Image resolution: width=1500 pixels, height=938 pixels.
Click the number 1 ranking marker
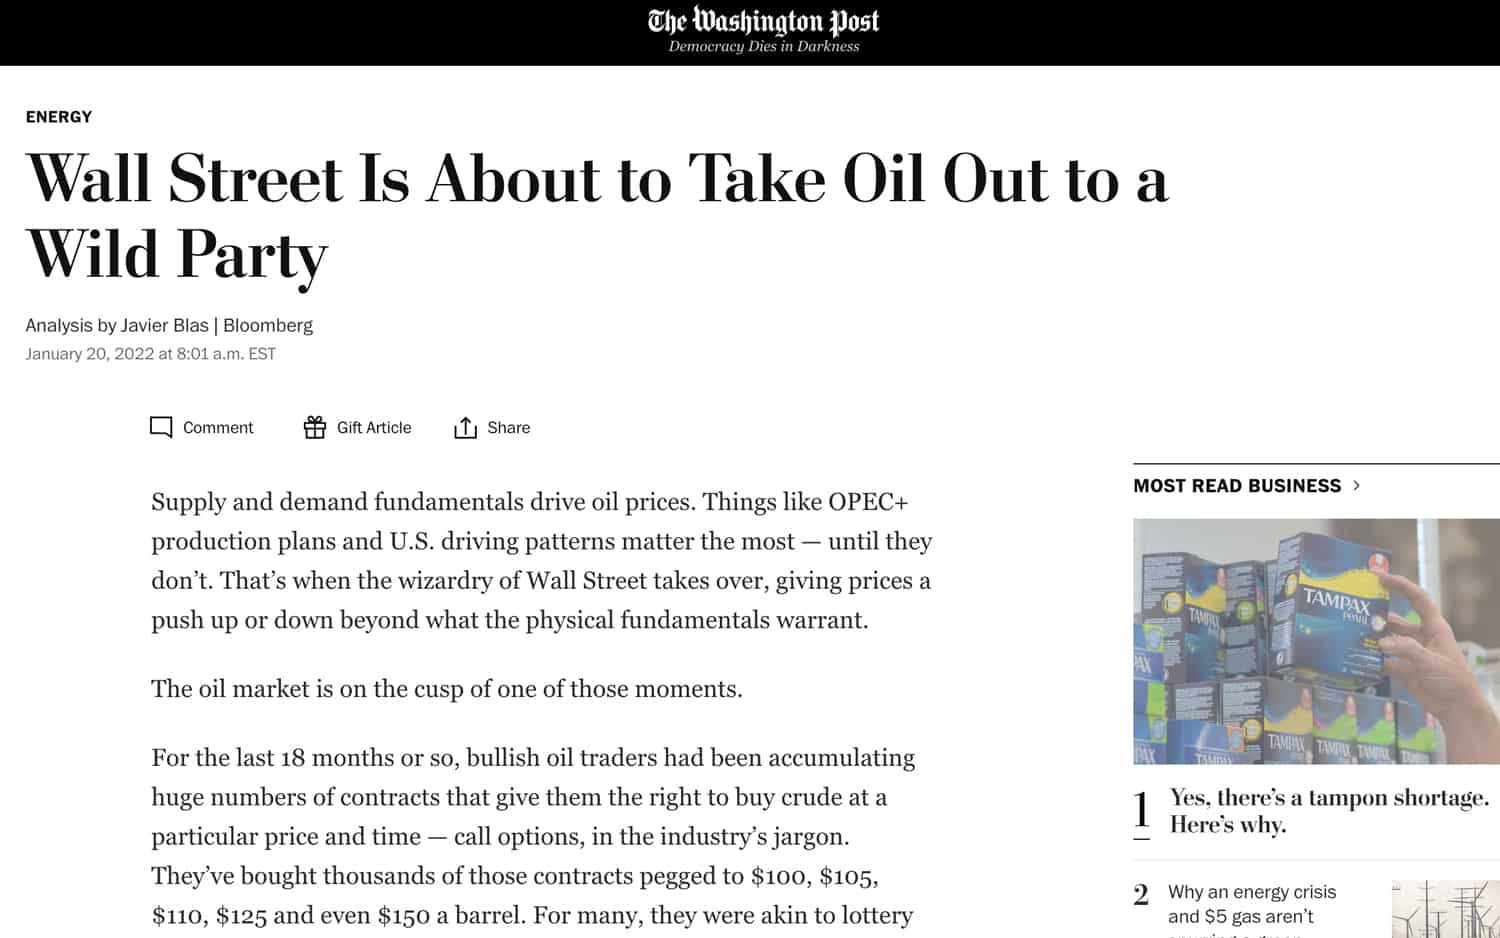point(1142,810)
